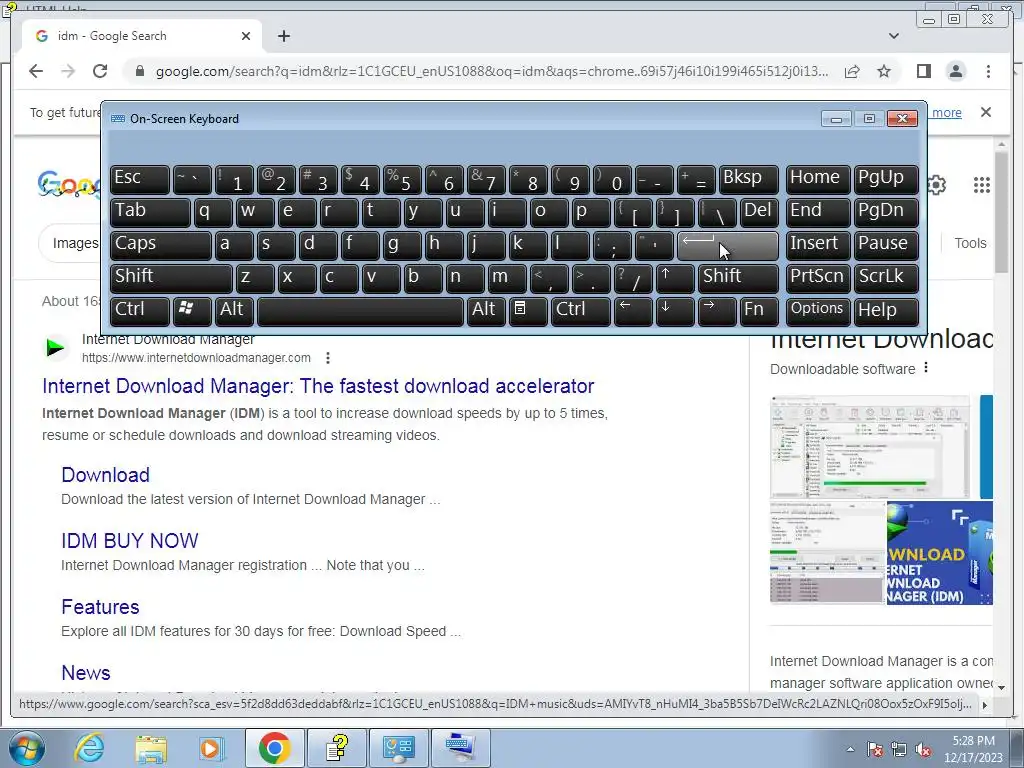1024x768 pixels.
Task: Open the Download Internet Download Manager image
Action: coord(939,553)
